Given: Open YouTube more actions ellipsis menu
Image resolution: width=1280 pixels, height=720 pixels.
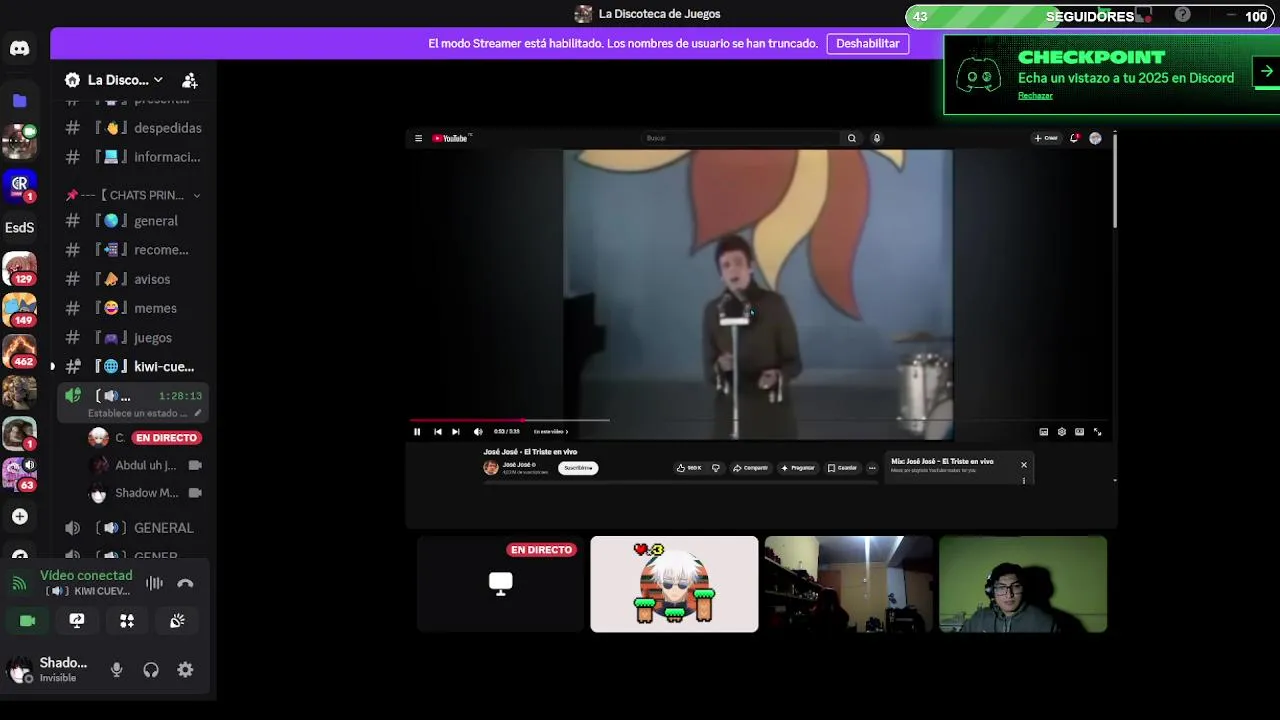Looking at the screenshot, I should click(872, 468).
